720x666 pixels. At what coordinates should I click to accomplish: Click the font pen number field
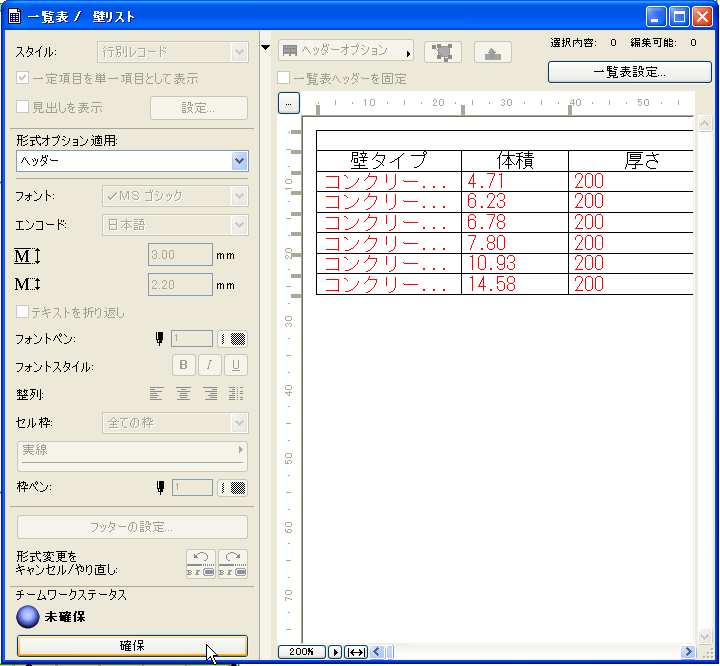(192, 339)
